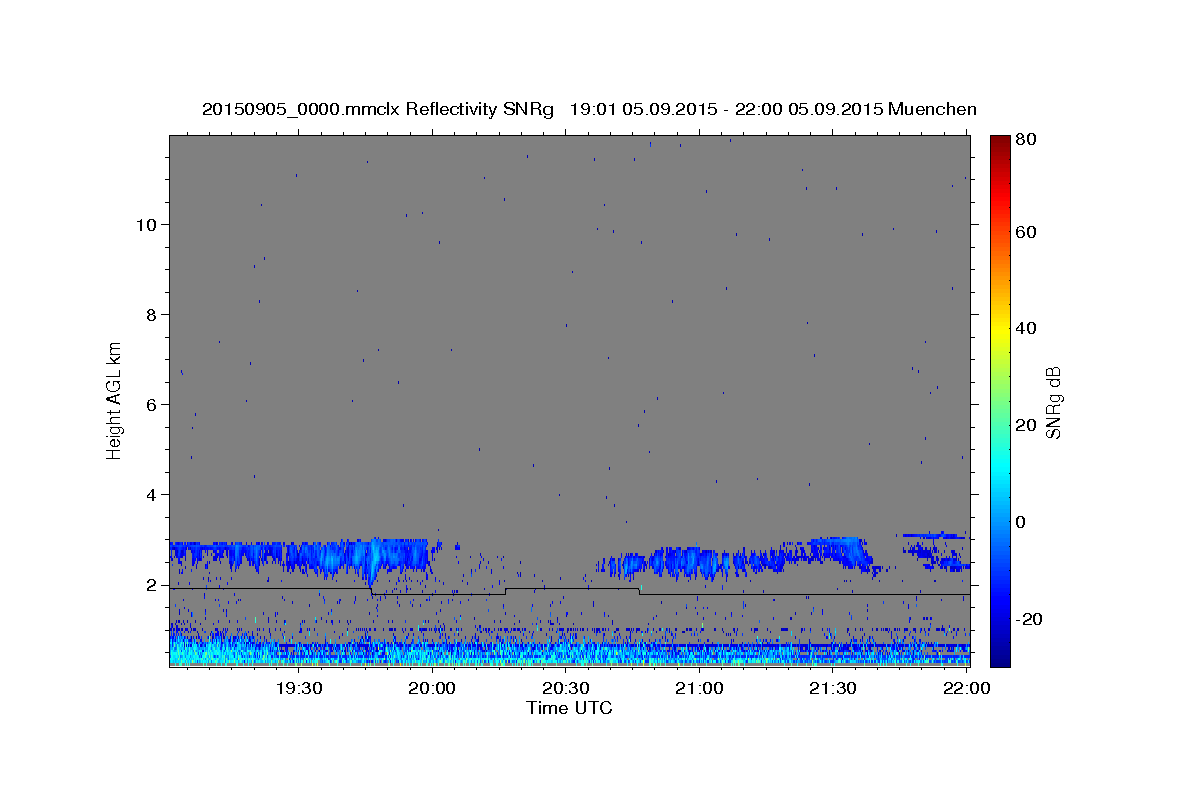This screenshot has height=800, width=1200.
Task: Click the 'SNRg dB' colorbar label
Action: [x=1054, y=402]
